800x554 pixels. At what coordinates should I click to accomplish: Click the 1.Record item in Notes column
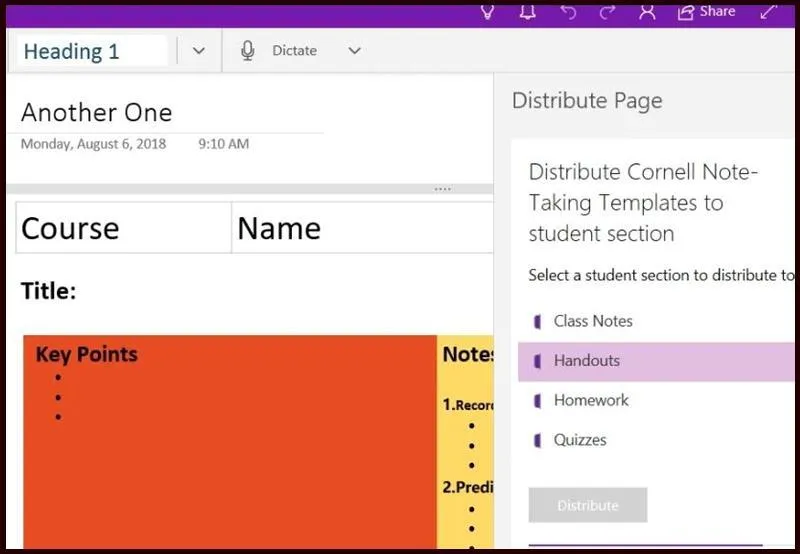pyautogui.click(x=468, y=405)
